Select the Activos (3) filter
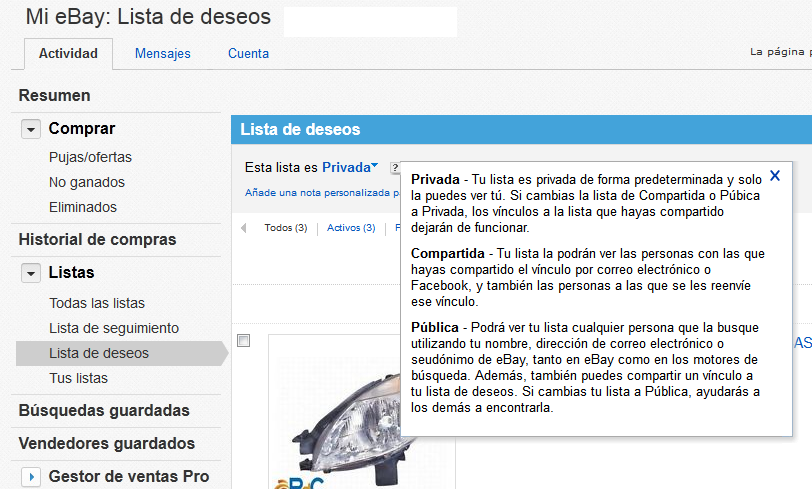This screenshot has height=489, width=812. pyautogui.click(x=351, y=227)
